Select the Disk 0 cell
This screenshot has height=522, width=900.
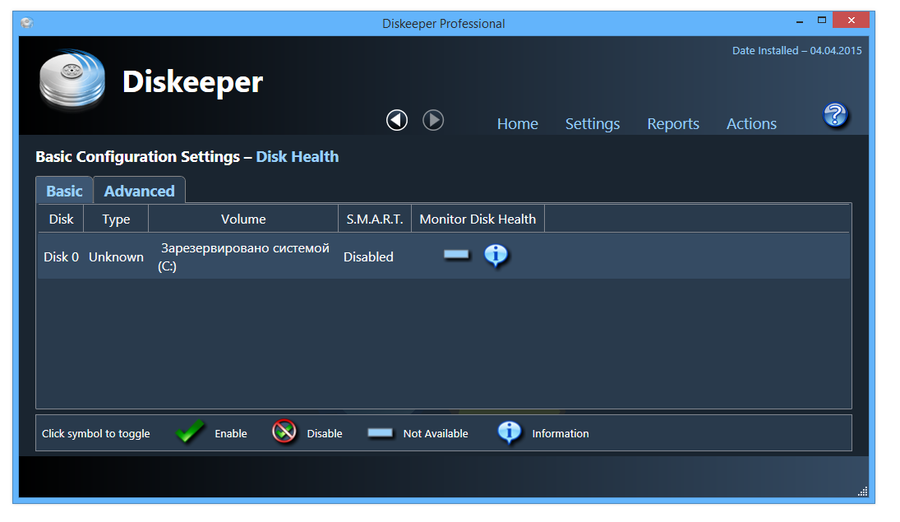[61, 257]
